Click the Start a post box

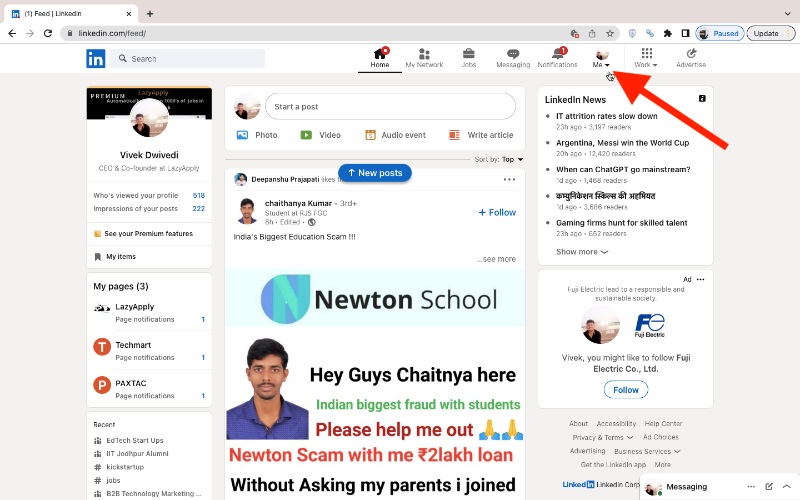pyautogui.click(x=390, y=107)
